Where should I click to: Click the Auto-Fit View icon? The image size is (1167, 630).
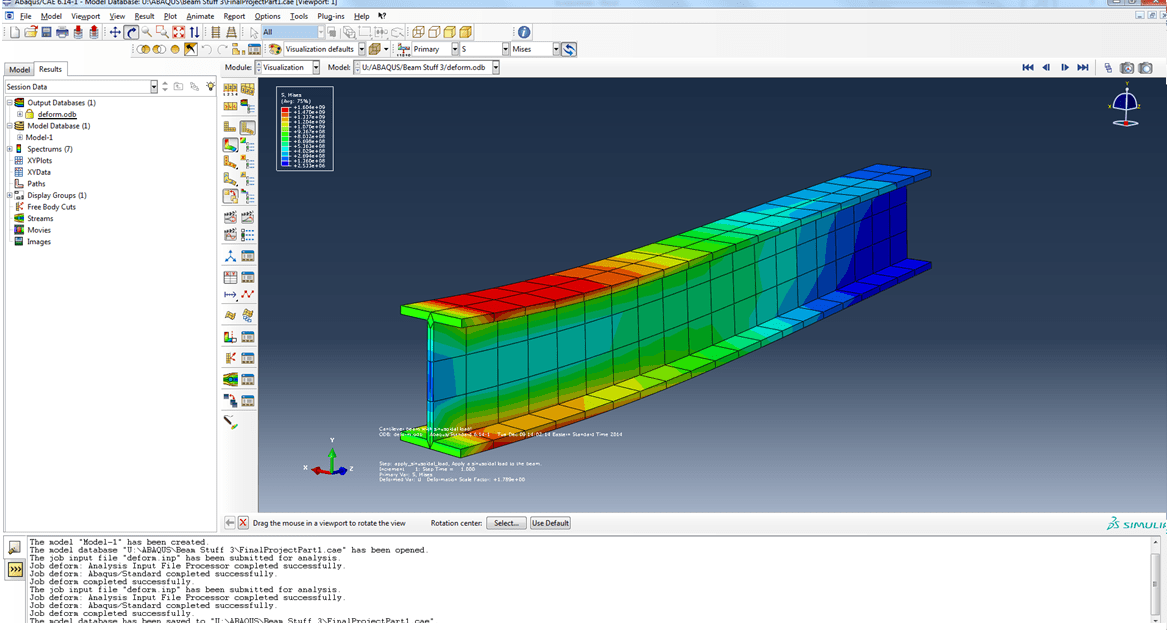coord(179,32)
